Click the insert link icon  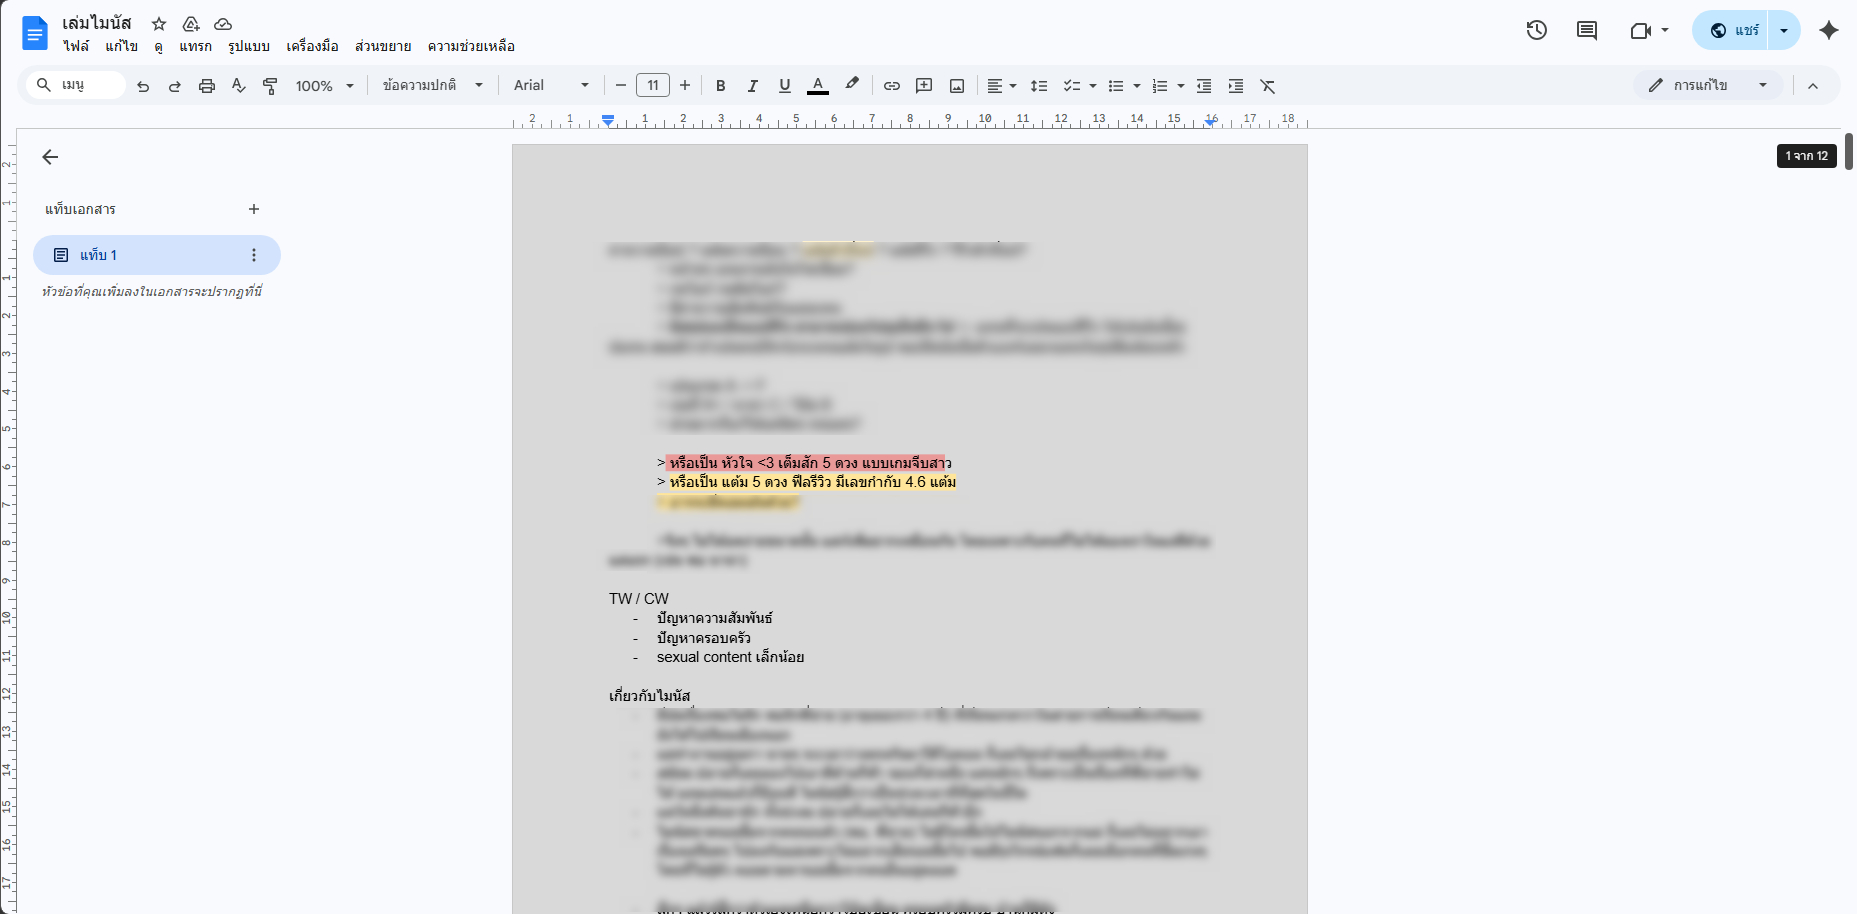(x=892, y=86)
